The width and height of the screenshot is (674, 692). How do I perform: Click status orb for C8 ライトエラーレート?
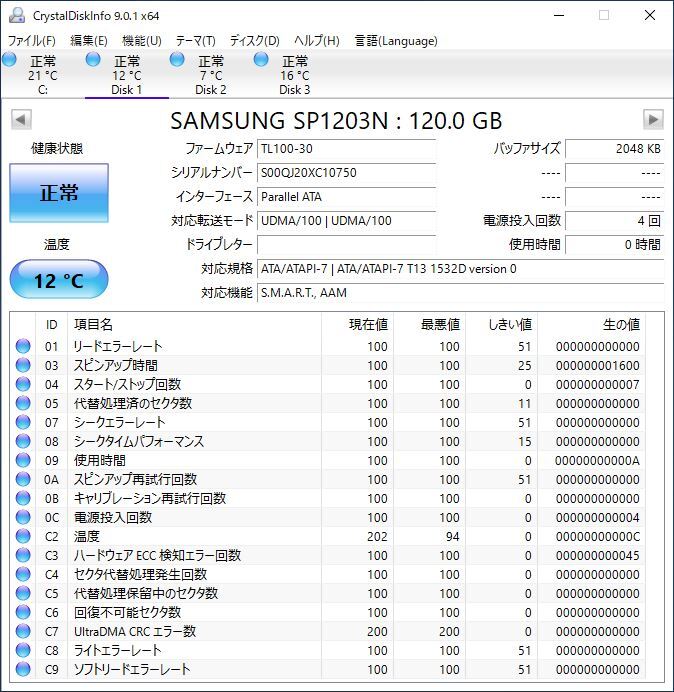tap(23, 650)
